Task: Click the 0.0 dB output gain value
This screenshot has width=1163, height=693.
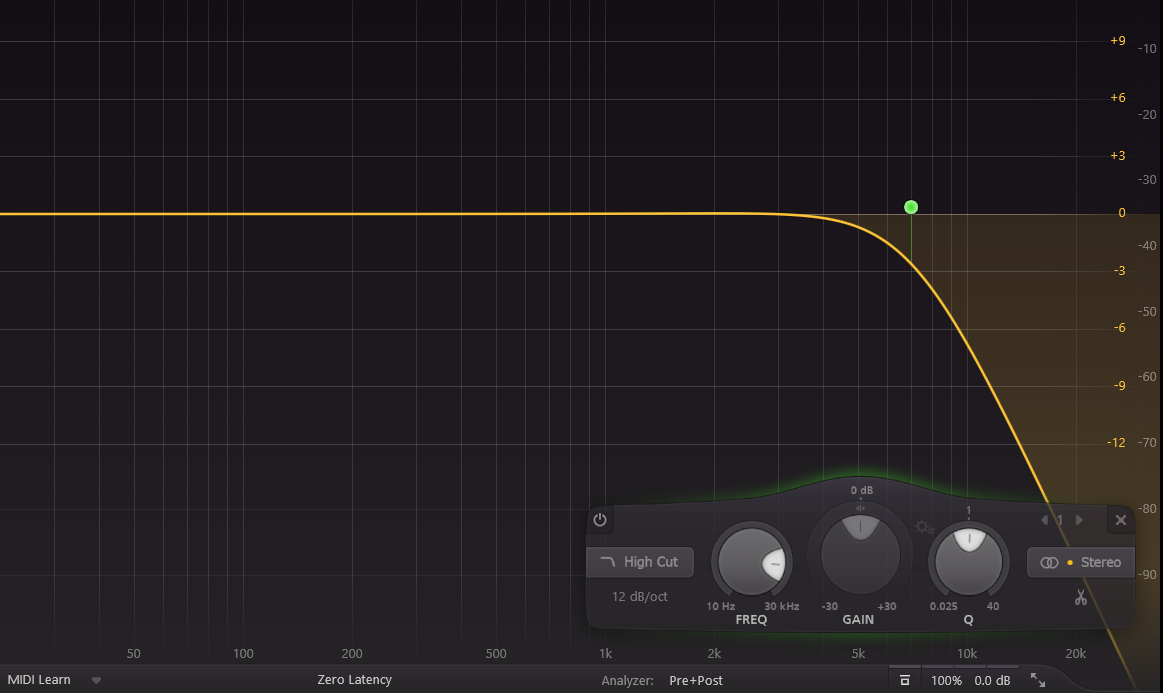Action: 992,680
